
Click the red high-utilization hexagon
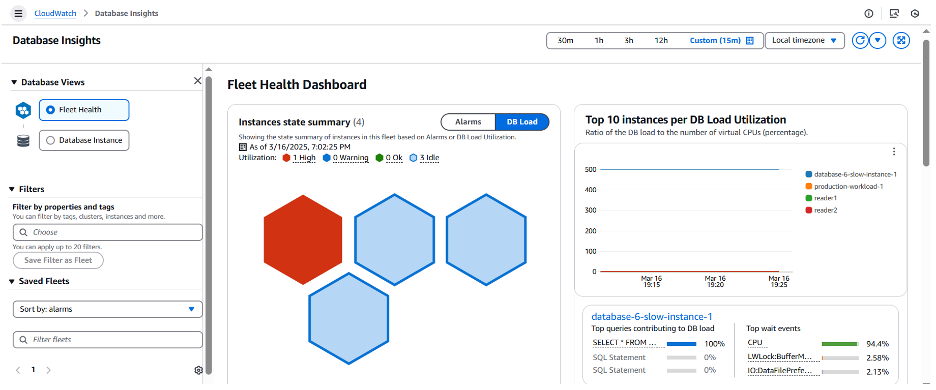click(x=303, y=239)
